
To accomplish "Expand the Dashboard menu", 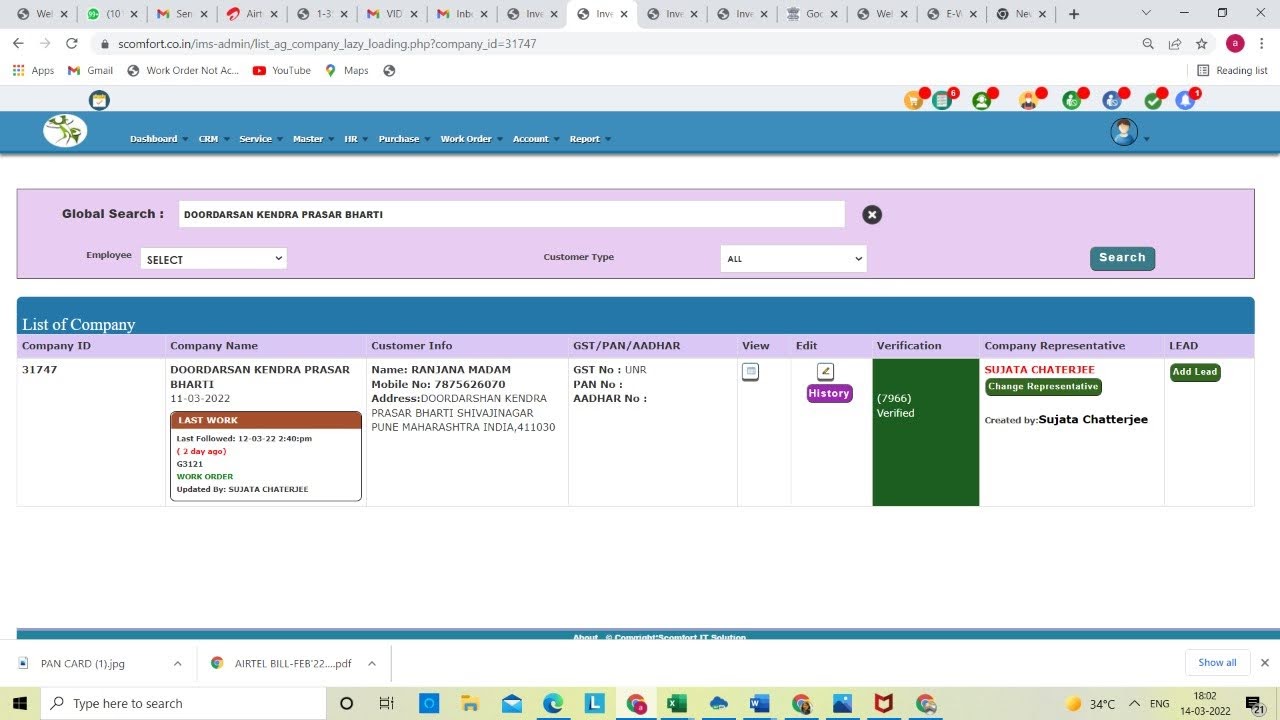I will [x=158, y=139].
